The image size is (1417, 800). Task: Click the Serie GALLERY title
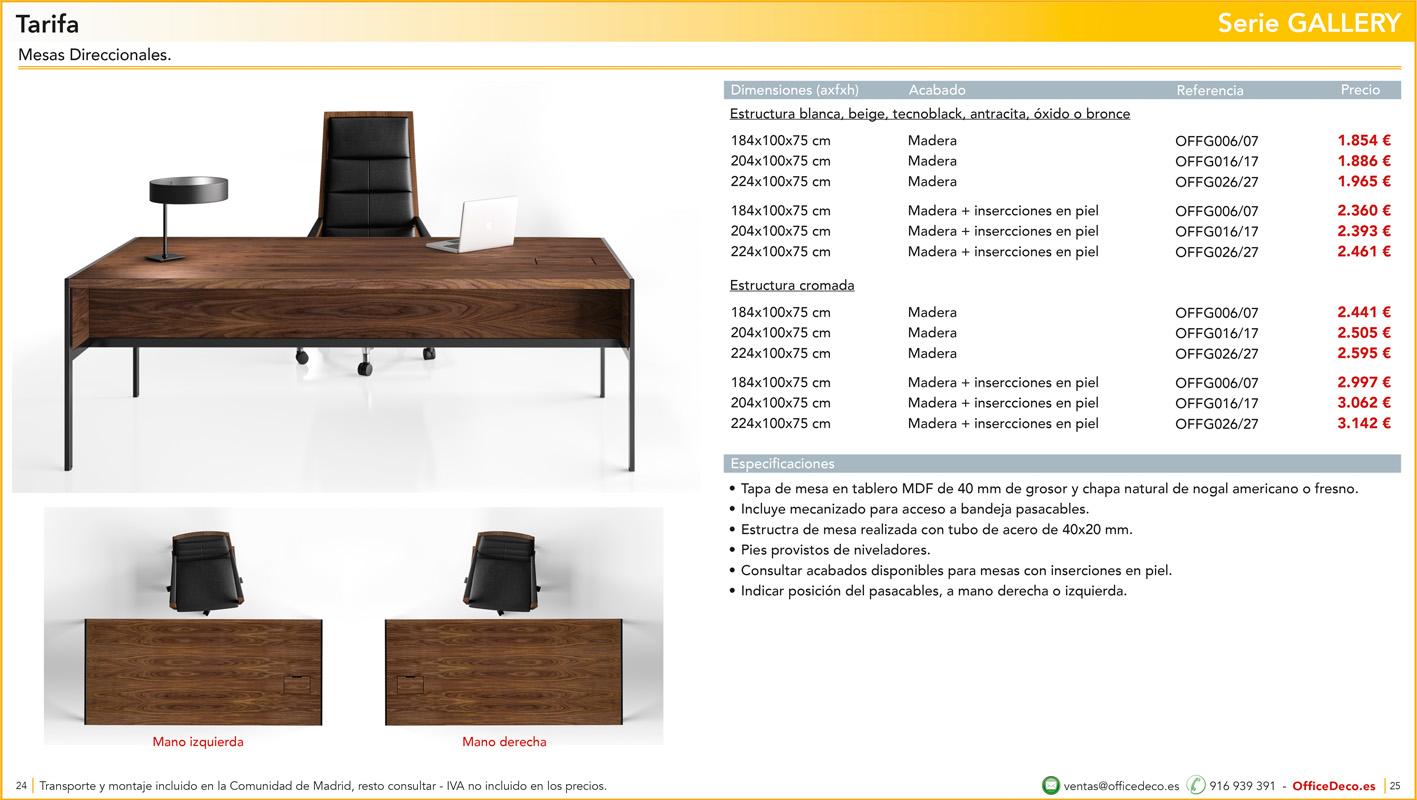click(x=1309, y=23)
